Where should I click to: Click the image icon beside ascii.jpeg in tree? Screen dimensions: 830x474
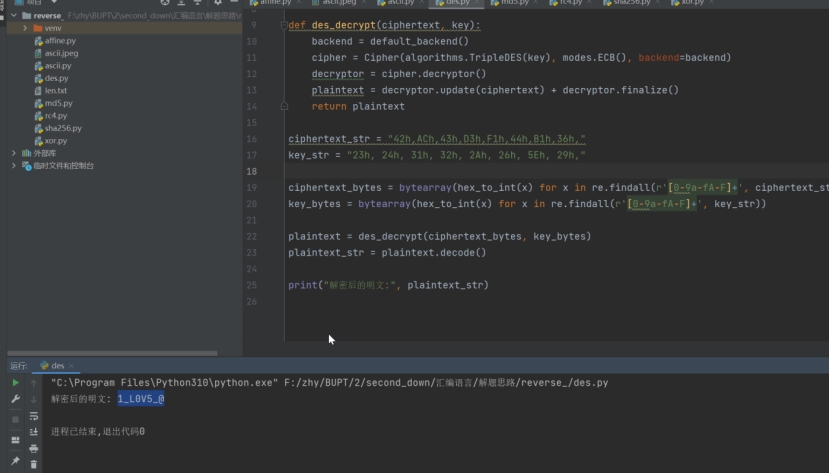tap(38, 53)
